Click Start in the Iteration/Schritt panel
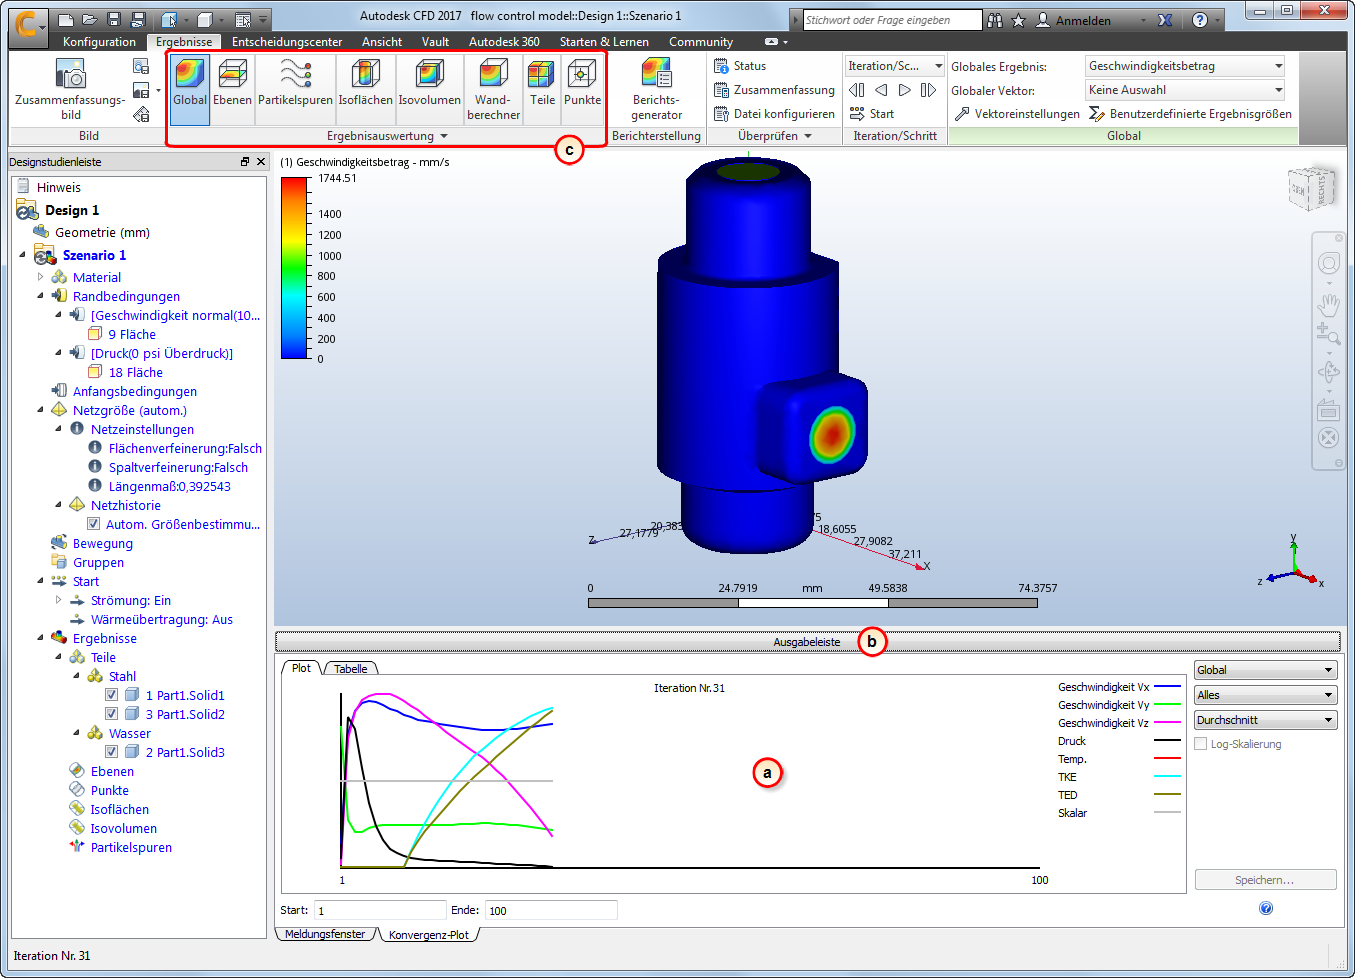This screenshot has width=1355, height=978. point(872,114)
